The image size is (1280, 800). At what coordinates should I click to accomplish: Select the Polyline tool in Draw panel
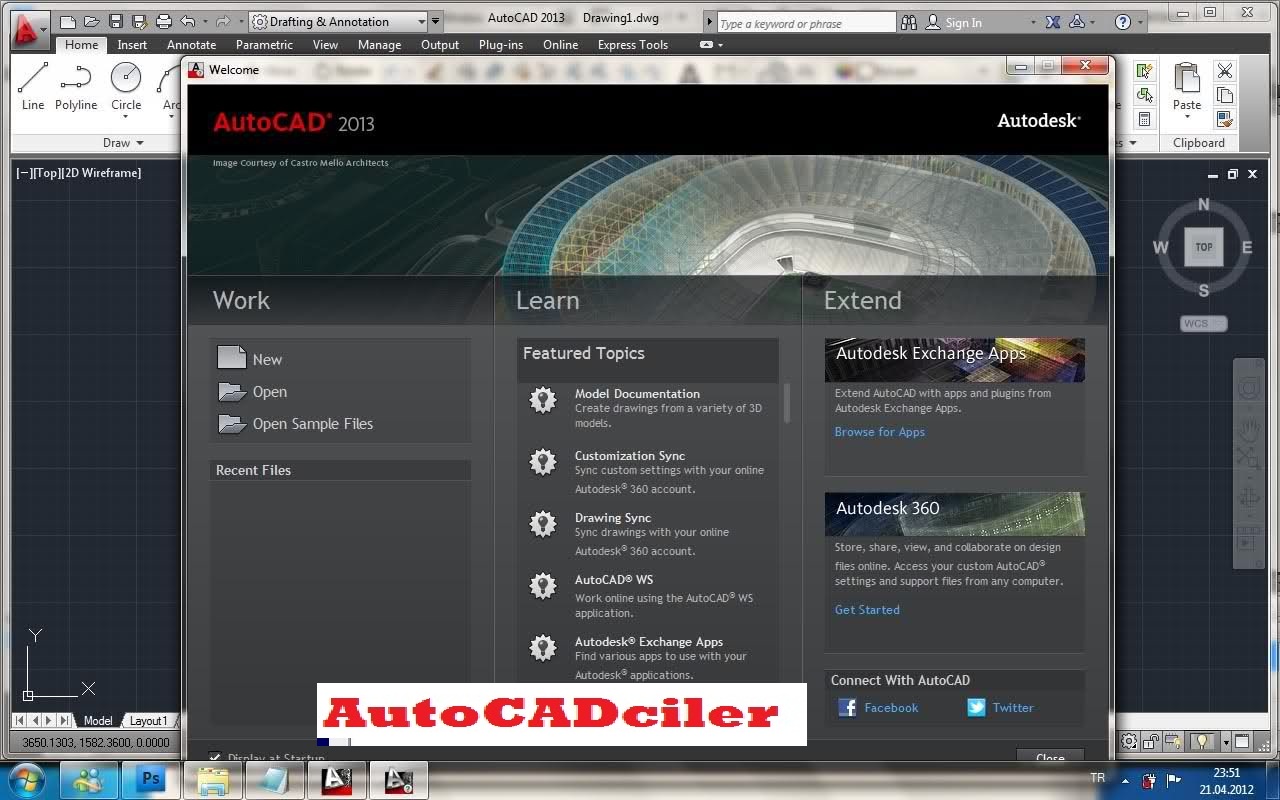click(76, 86)
